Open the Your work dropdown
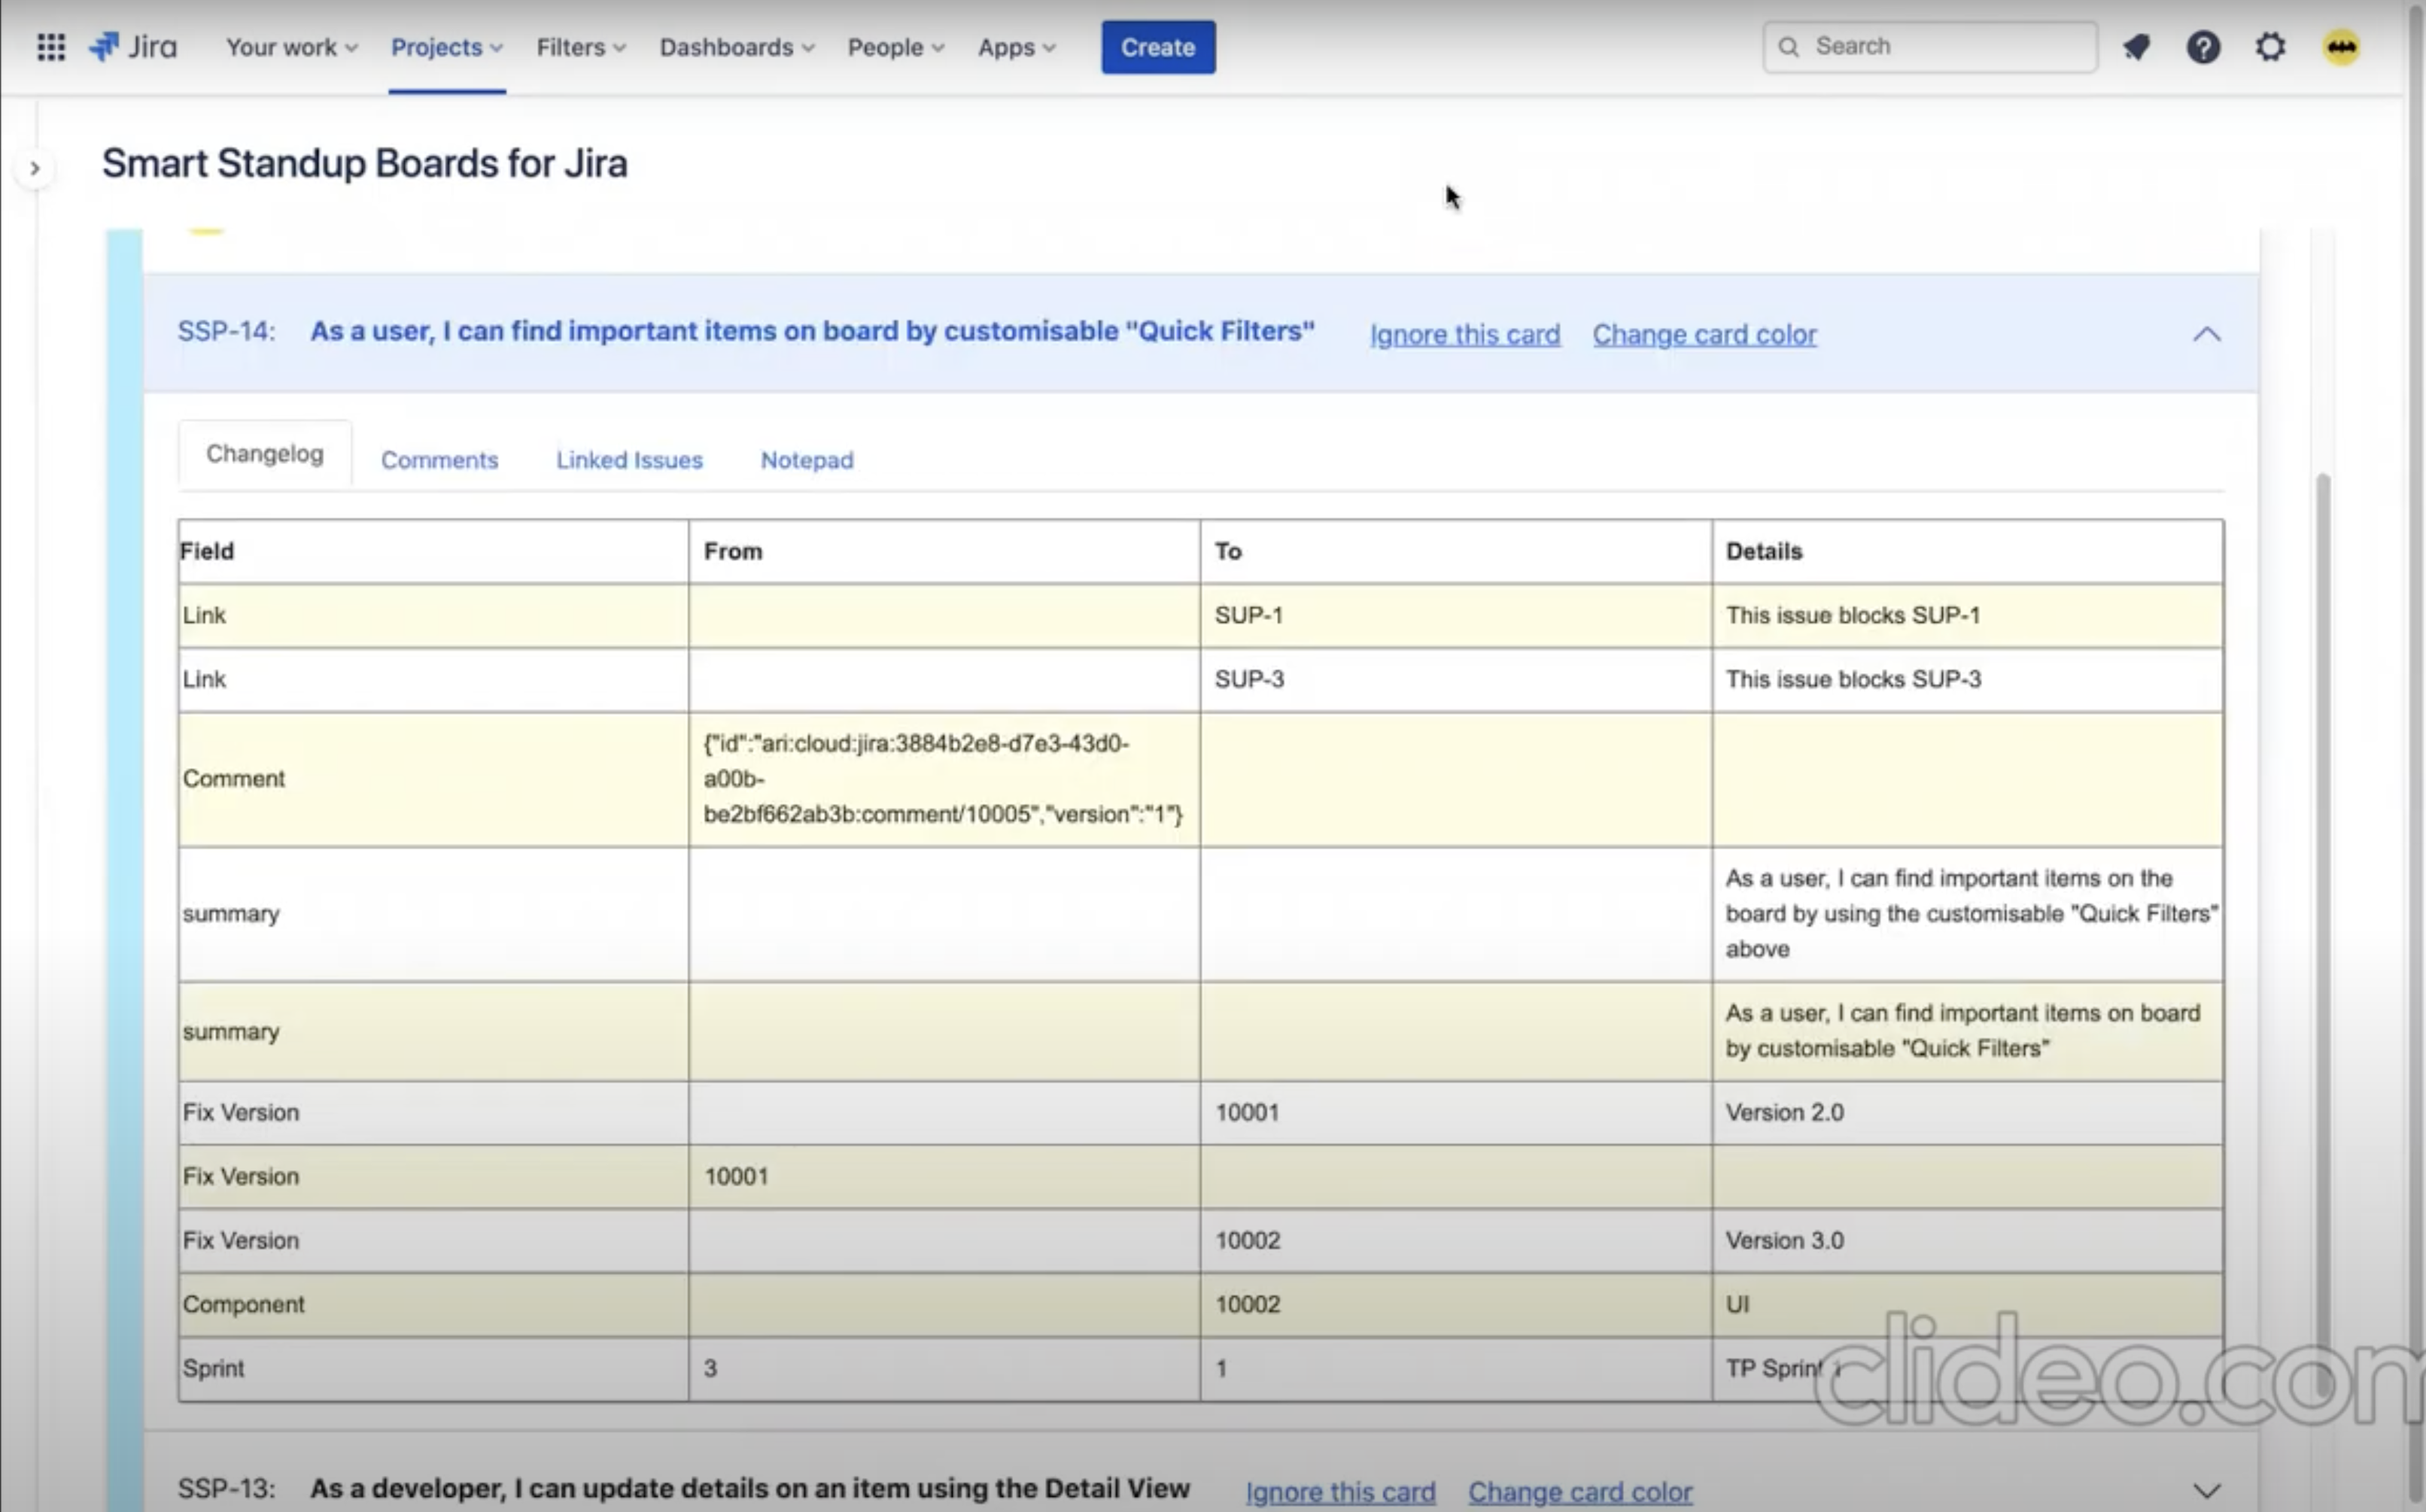This screenshot has height=1512, width=2426. pyautogui.click(x=291, y=47)
